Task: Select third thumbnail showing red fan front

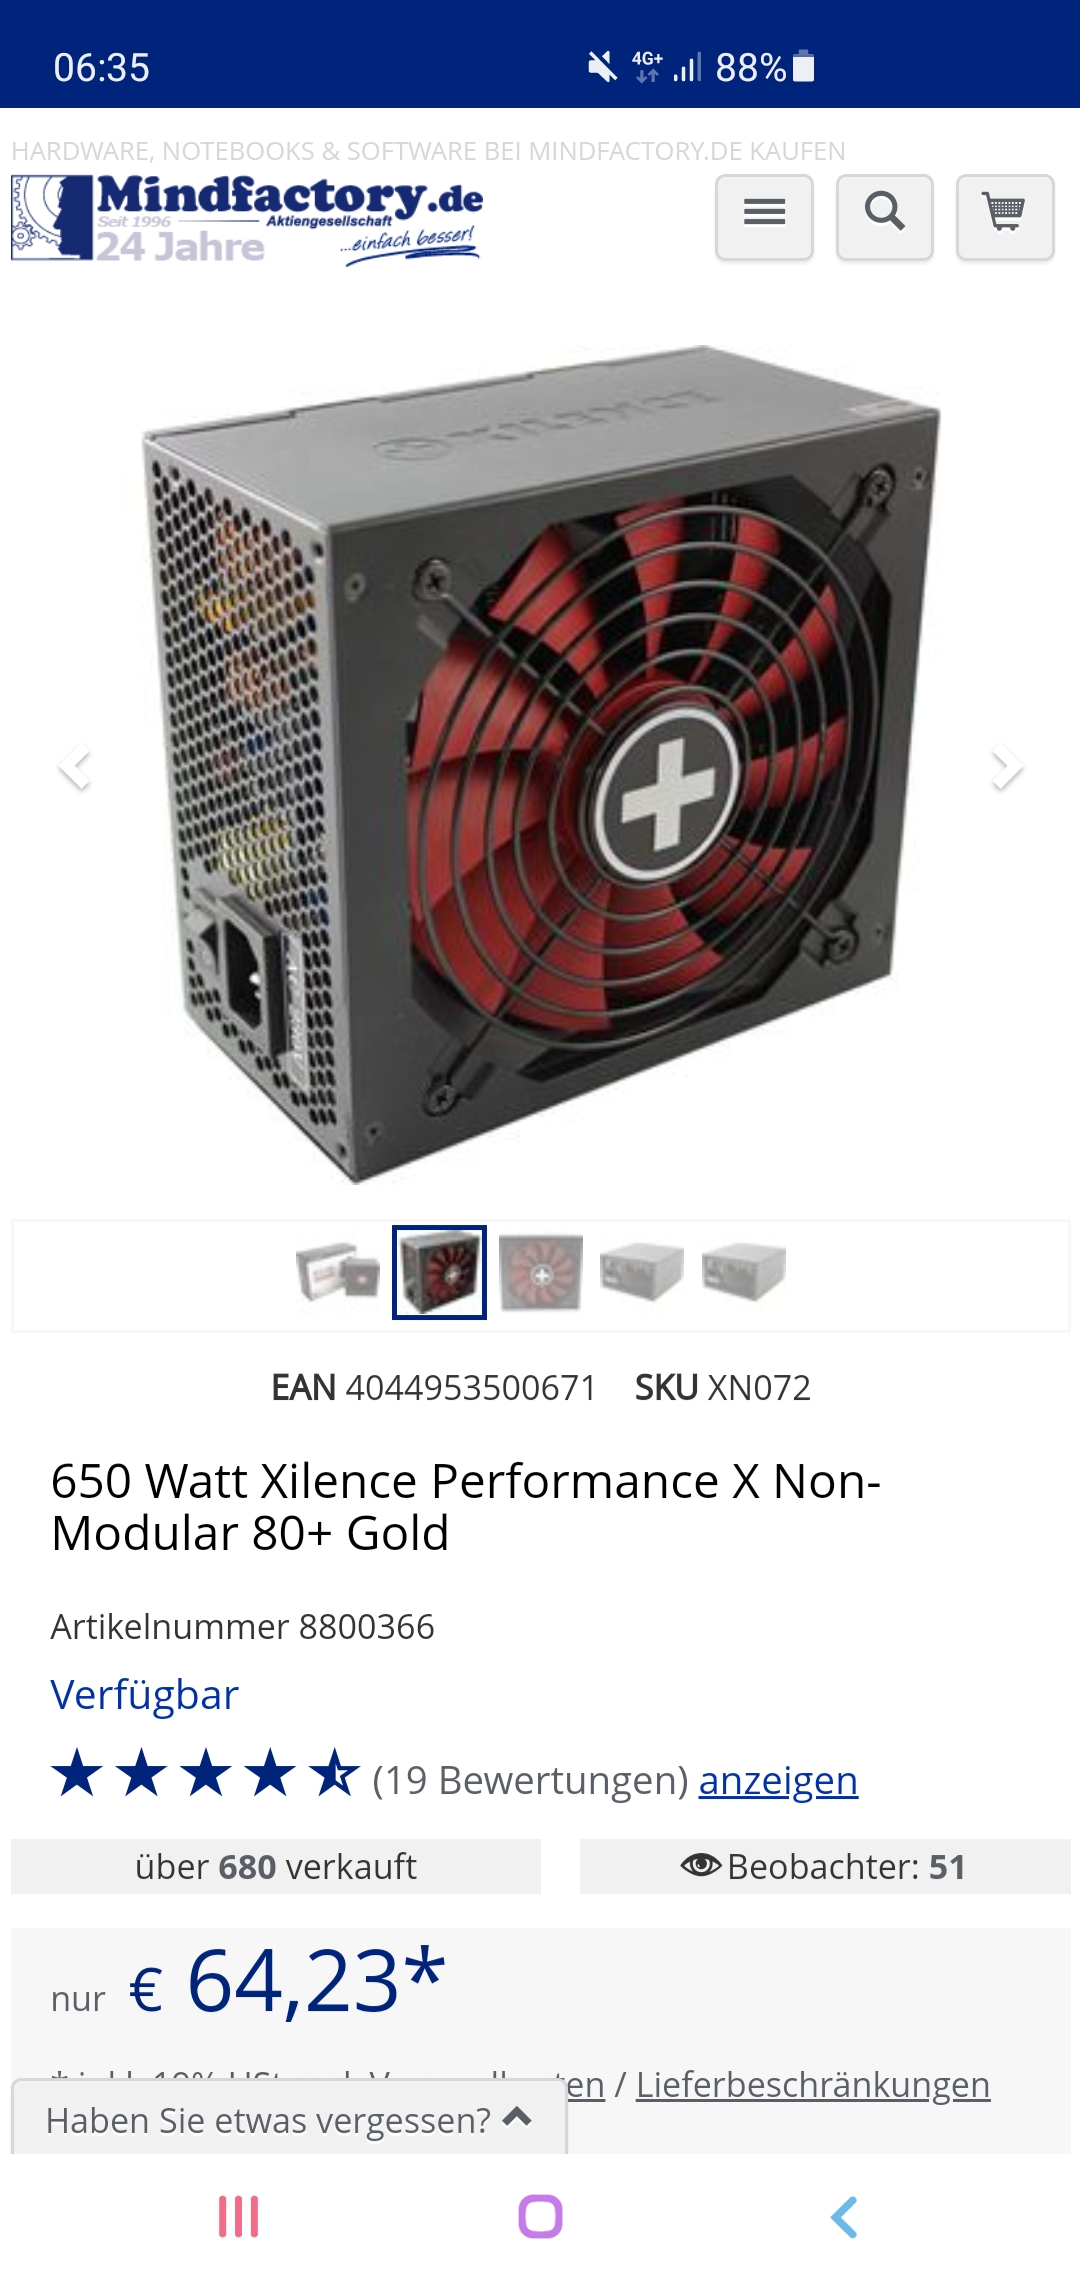Action: [541, 1272]
